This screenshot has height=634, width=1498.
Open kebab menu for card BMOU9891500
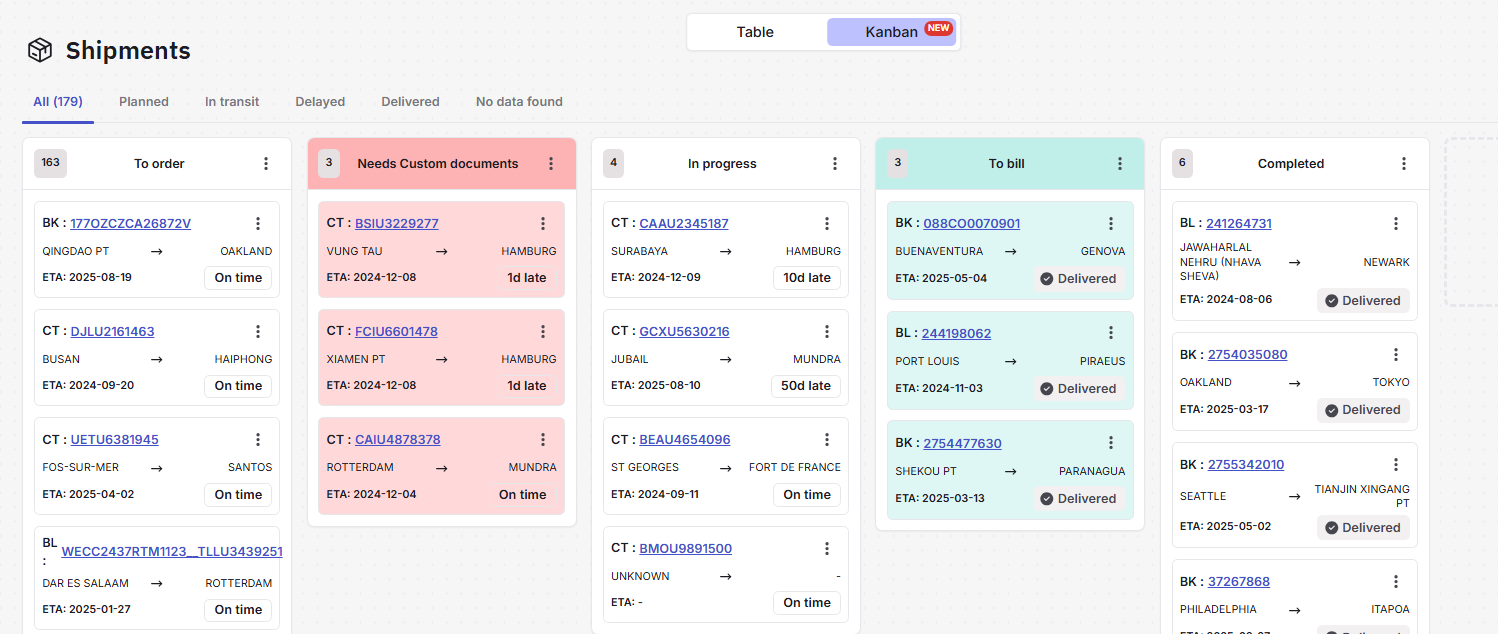pyautogui.click(x=827, y=549)
